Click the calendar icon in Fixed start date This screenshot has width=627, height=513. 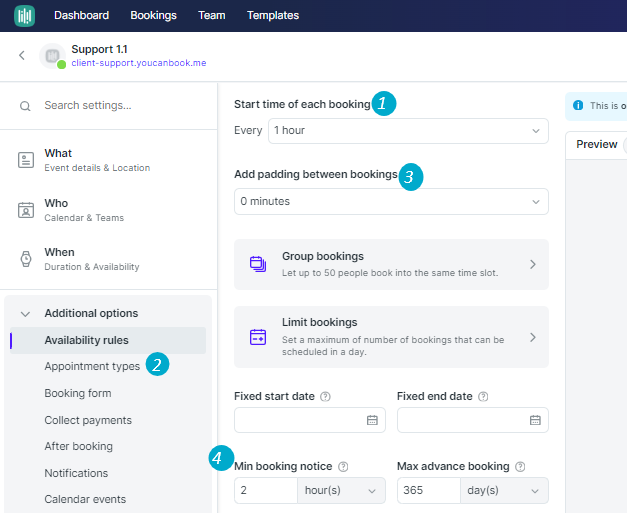[x=372, y=420]
